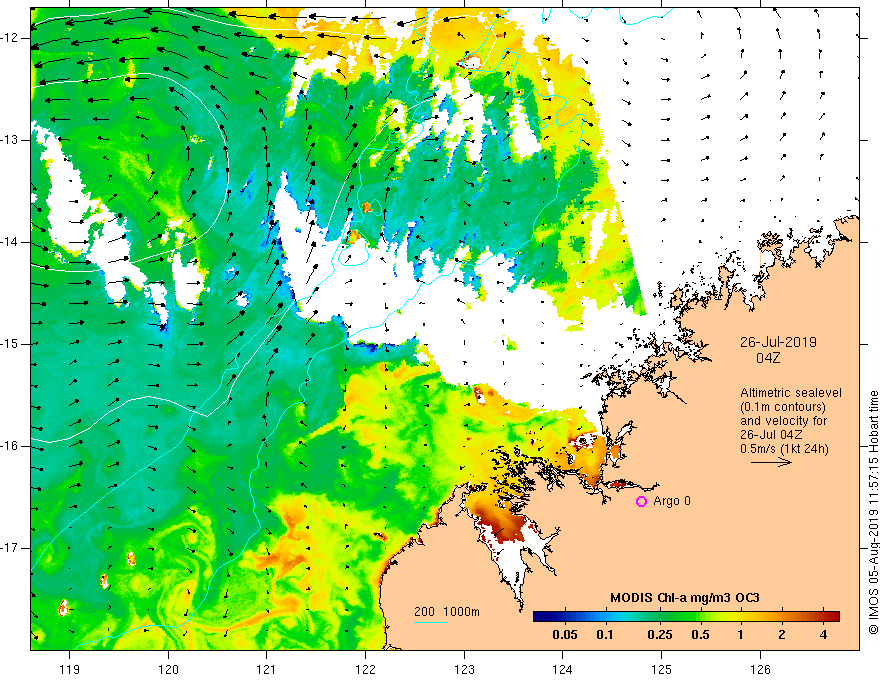Click the colorbar tick label '0.5'
The image size is (880, 680).
click(700, 635)
